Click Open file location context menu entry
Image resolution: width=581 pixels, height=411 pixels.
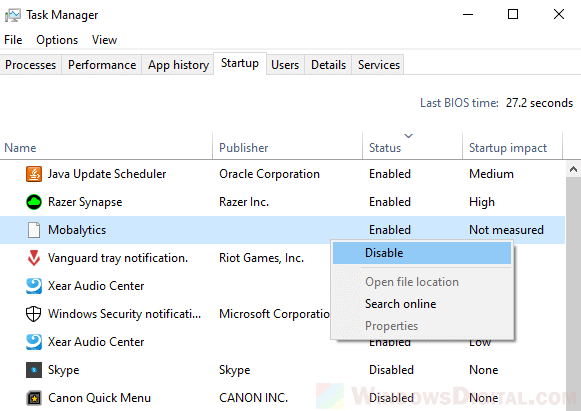pos(422,282)
